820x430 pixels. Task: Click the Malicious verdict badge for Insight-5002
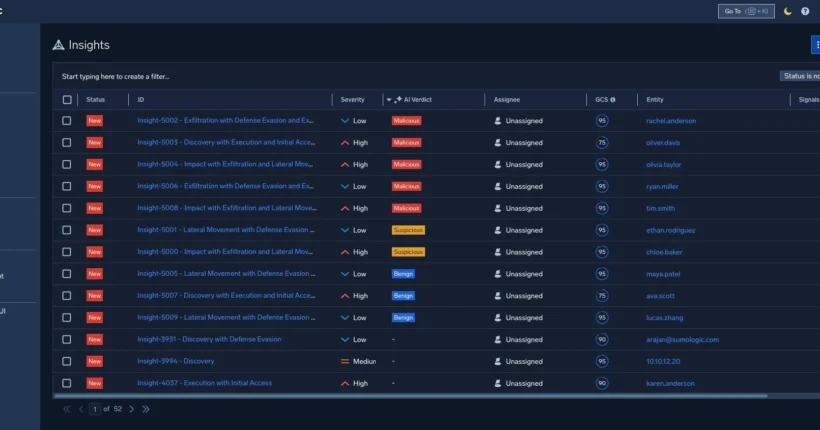pyautogui.click(x=406, y=121)
